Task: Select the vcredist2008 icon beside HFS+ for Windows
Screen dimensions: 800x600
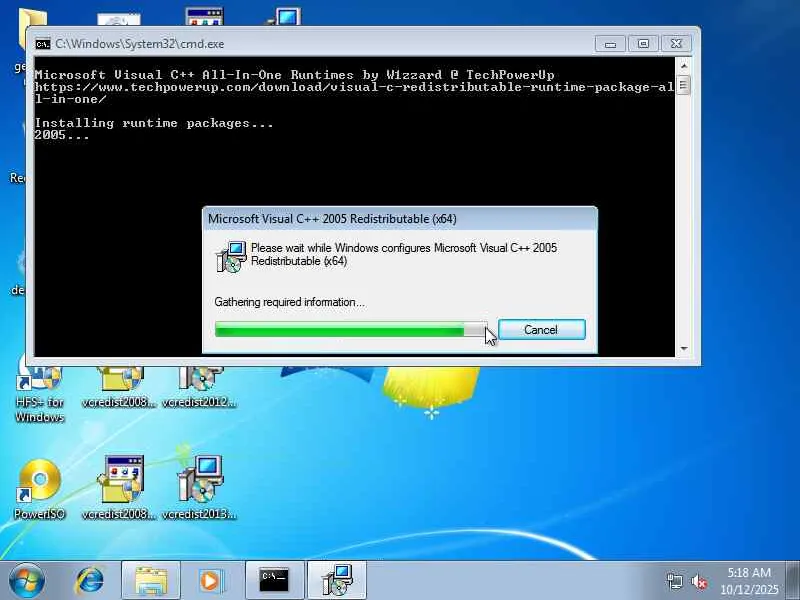Action: 119,388
